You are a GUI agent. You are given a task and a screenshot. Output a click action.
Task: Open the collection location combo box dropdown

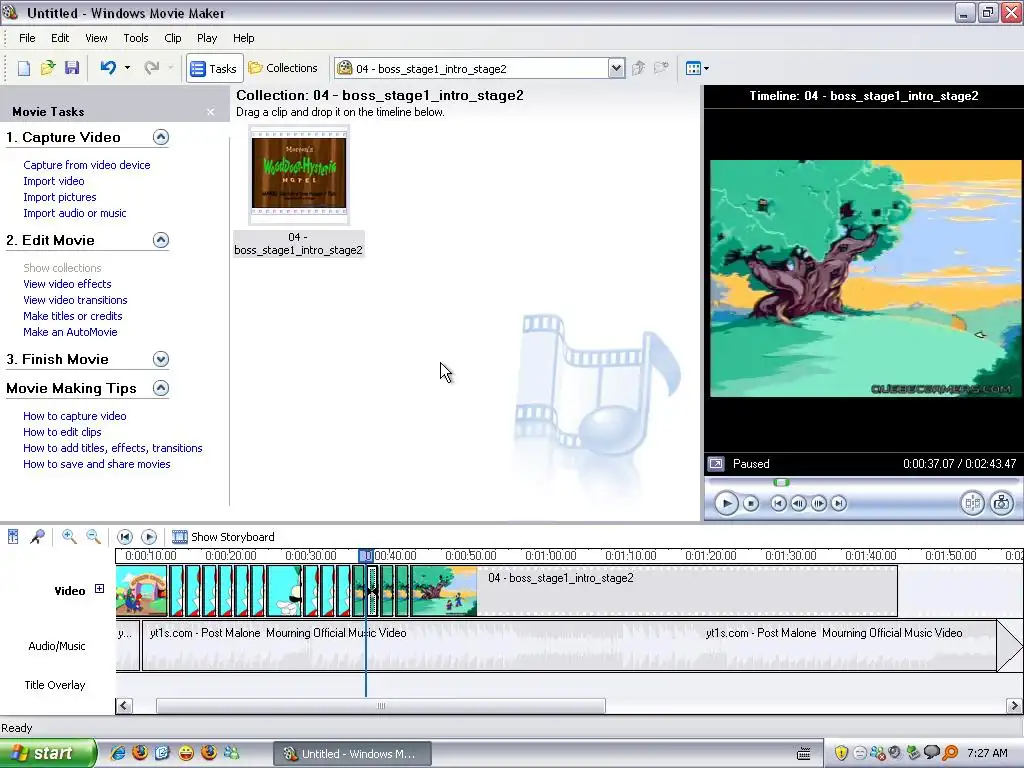tap(616, 68)
